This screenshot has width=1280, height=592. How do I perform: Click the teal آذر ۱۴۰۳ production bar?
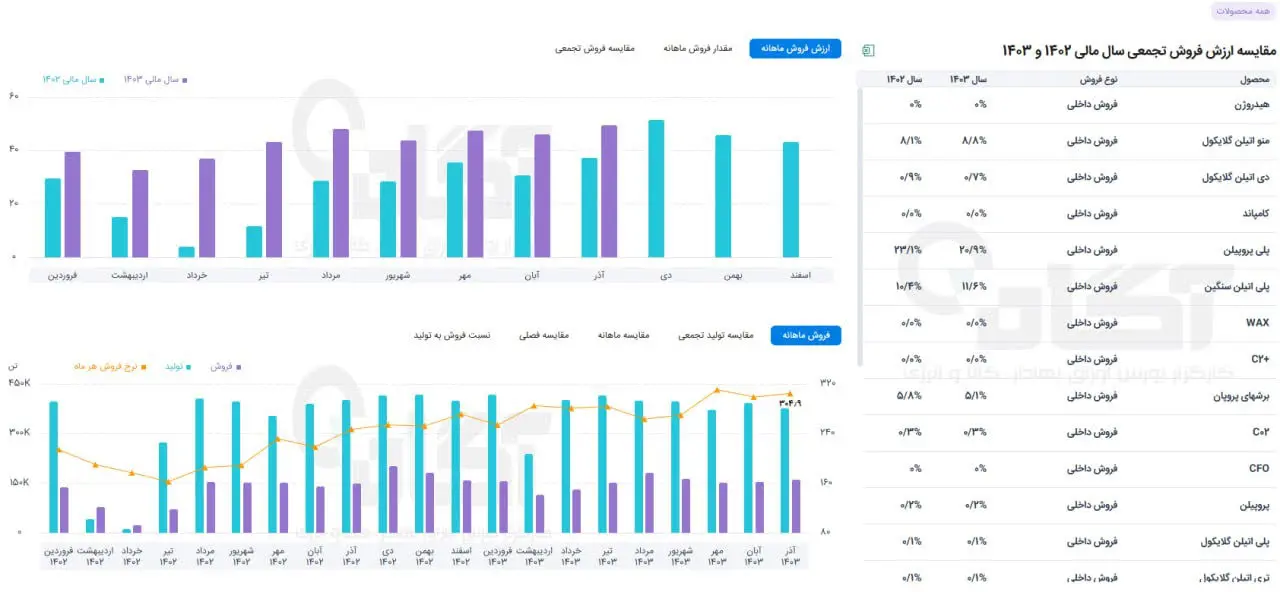pyautogui.click(x=784, y=470)
